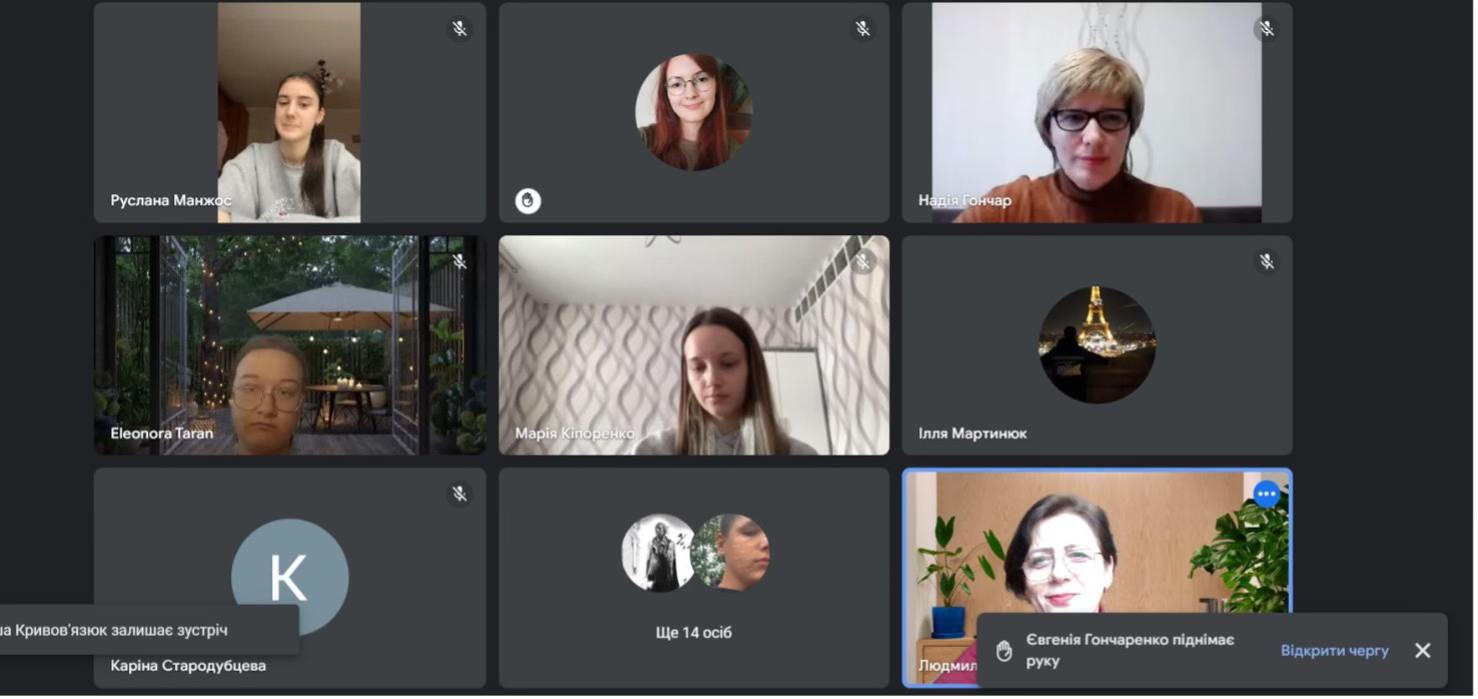Screen dimensions: 1478x699
Task: Click muted mic icon on Каріна Стародубцева tile
Action: 459,494
